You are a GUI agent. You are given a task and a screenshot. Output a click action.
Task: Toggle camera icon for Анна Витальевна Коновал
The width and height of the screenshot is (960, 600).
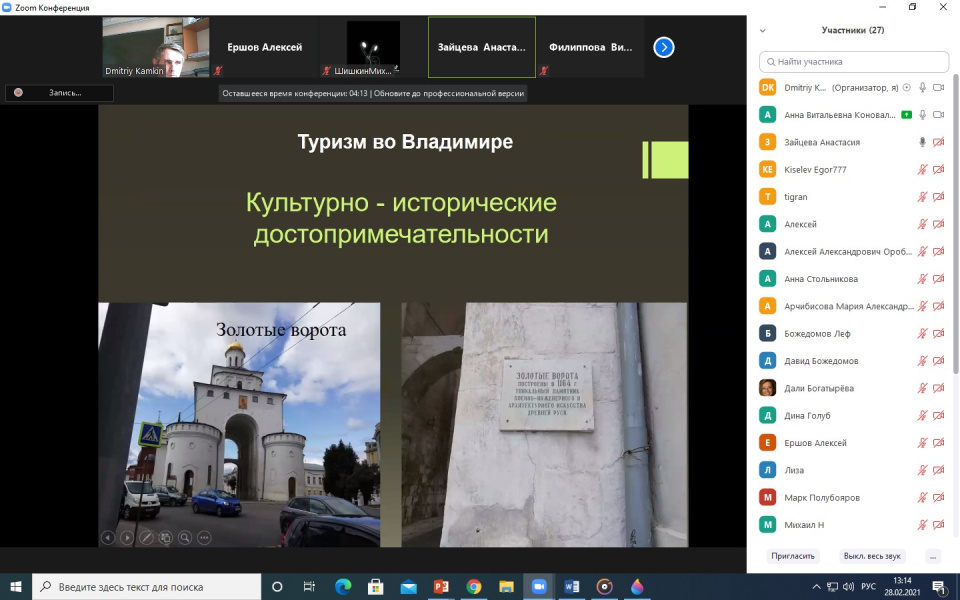click(938, 114)
